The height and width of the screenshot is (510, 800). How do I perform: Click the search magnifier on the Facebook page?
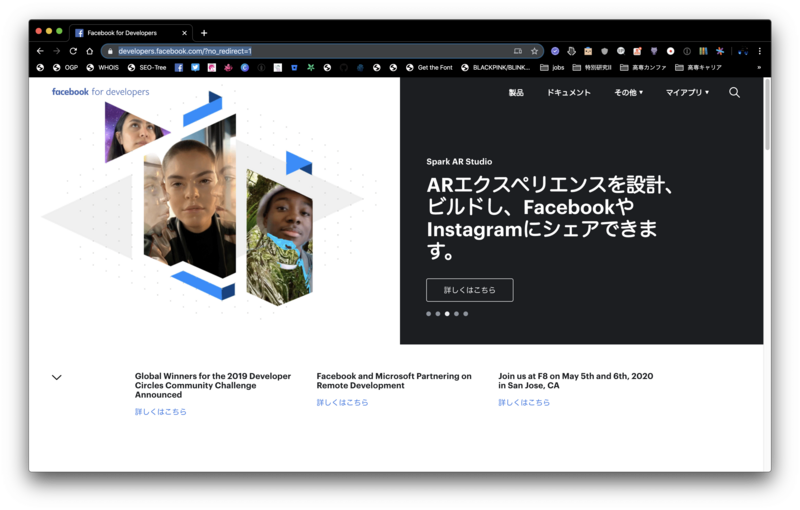pos(734,92)
